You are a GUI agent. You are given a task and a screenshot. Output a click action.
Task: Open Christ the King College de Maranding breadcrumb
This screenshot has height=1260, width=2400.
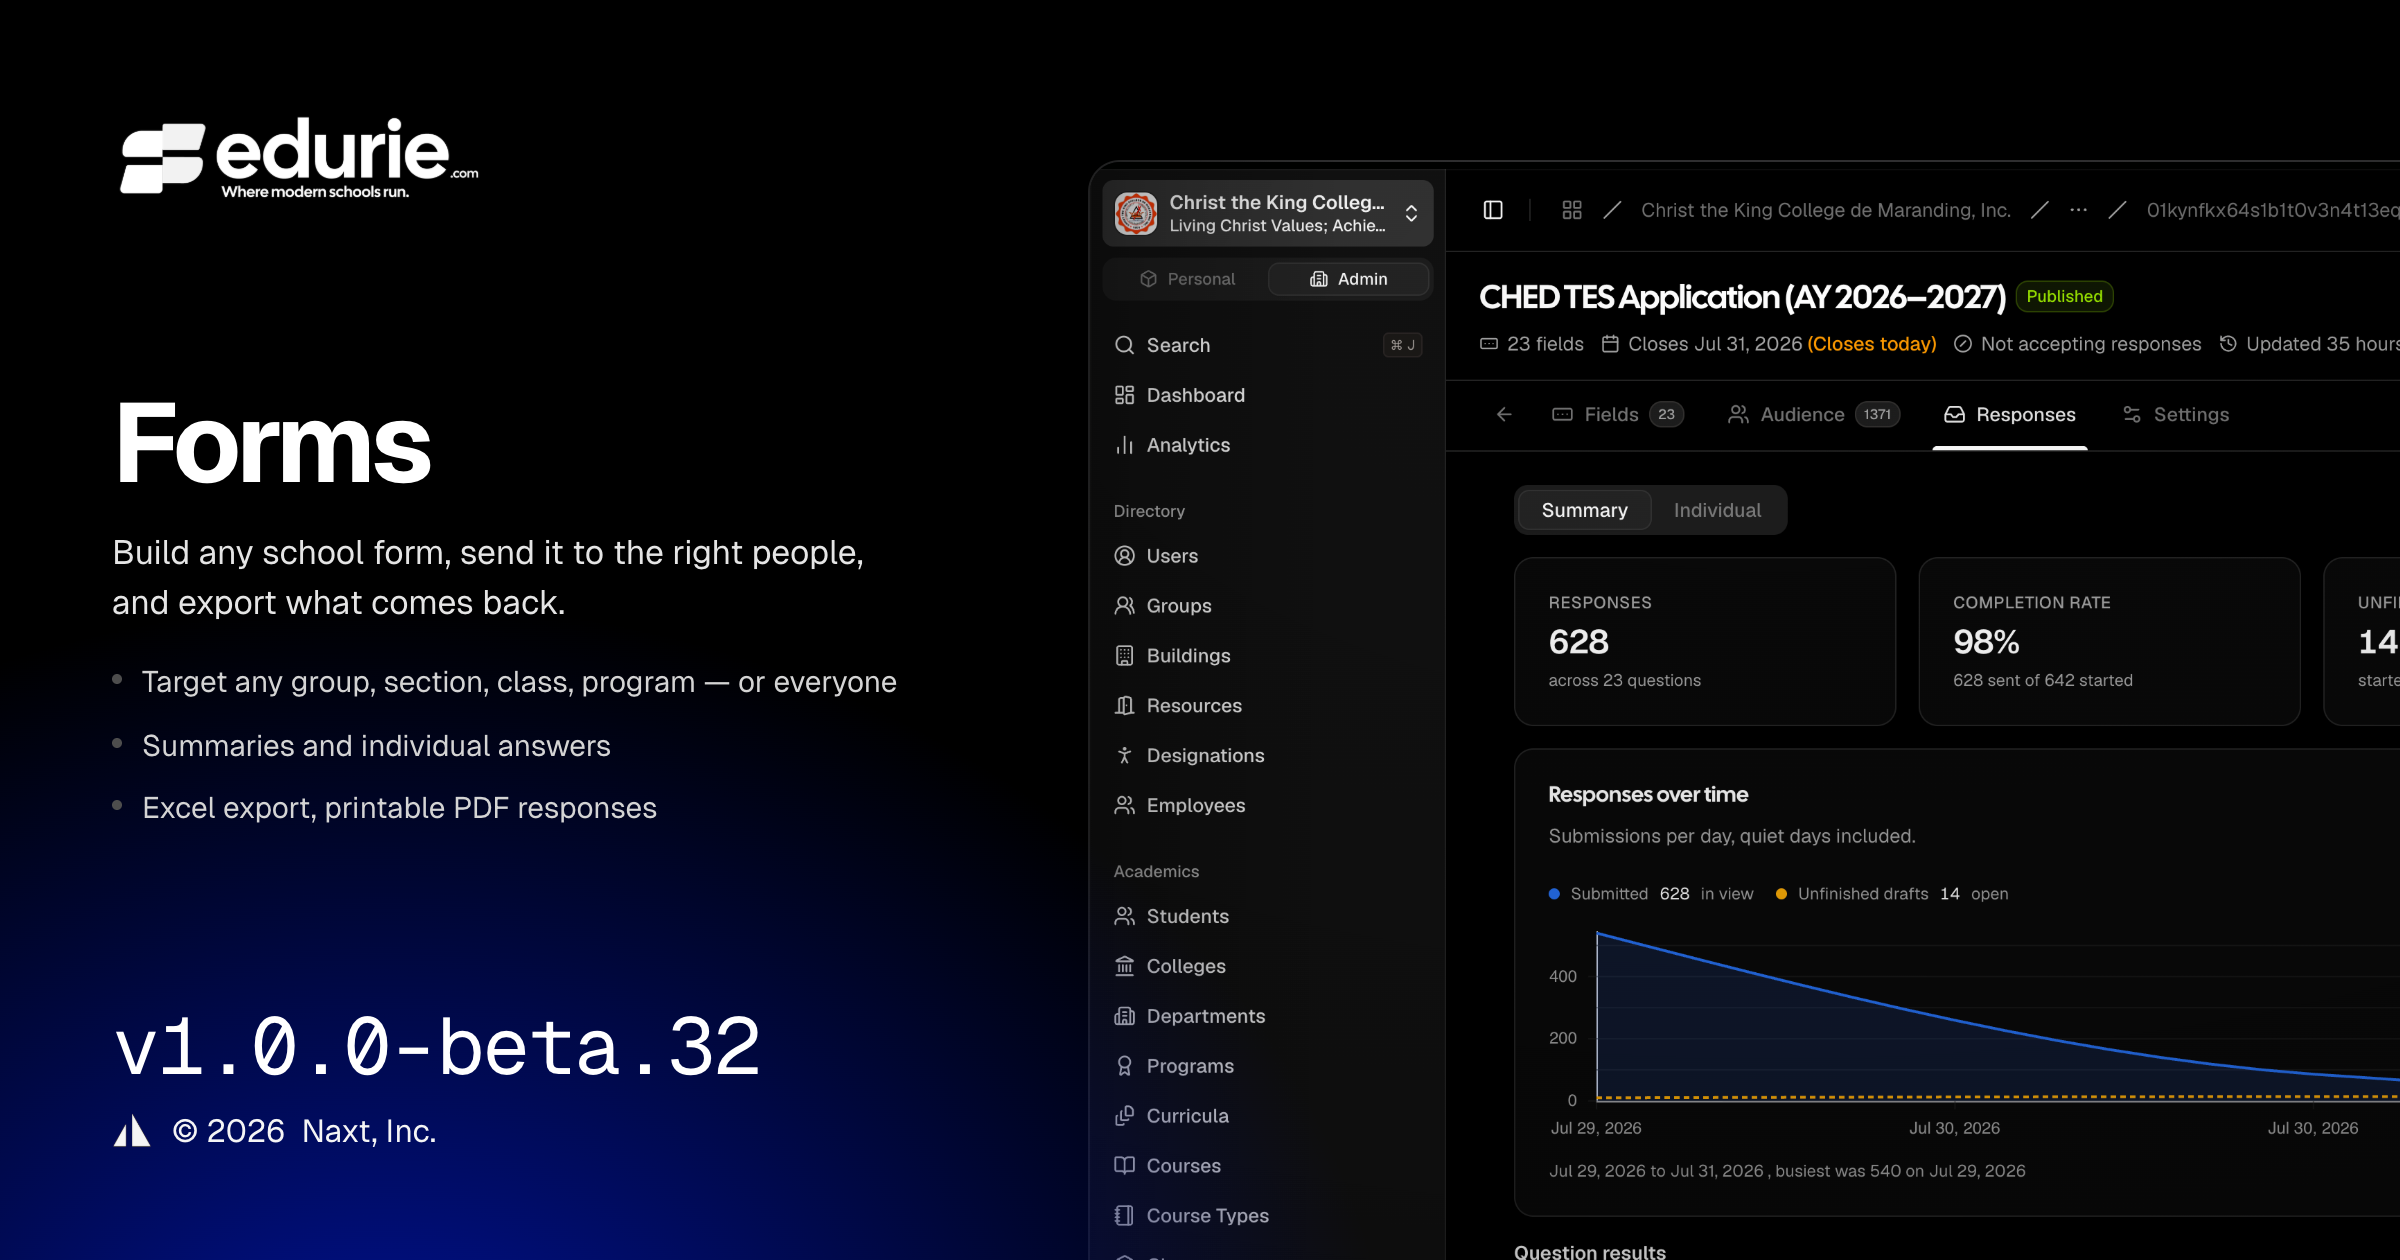point(1826,210)
